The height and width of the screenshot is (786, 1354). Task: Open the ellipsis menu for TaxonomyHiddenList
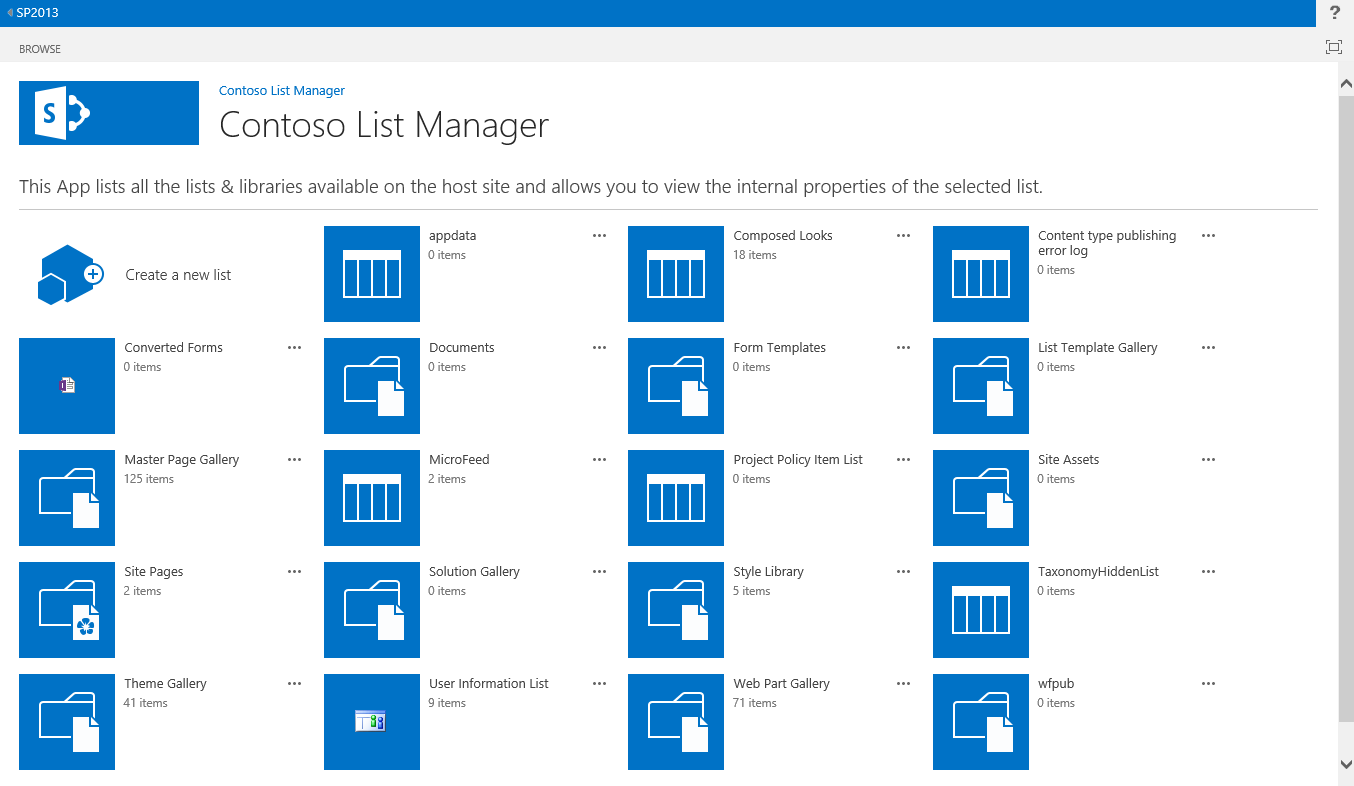(1208, 572)
